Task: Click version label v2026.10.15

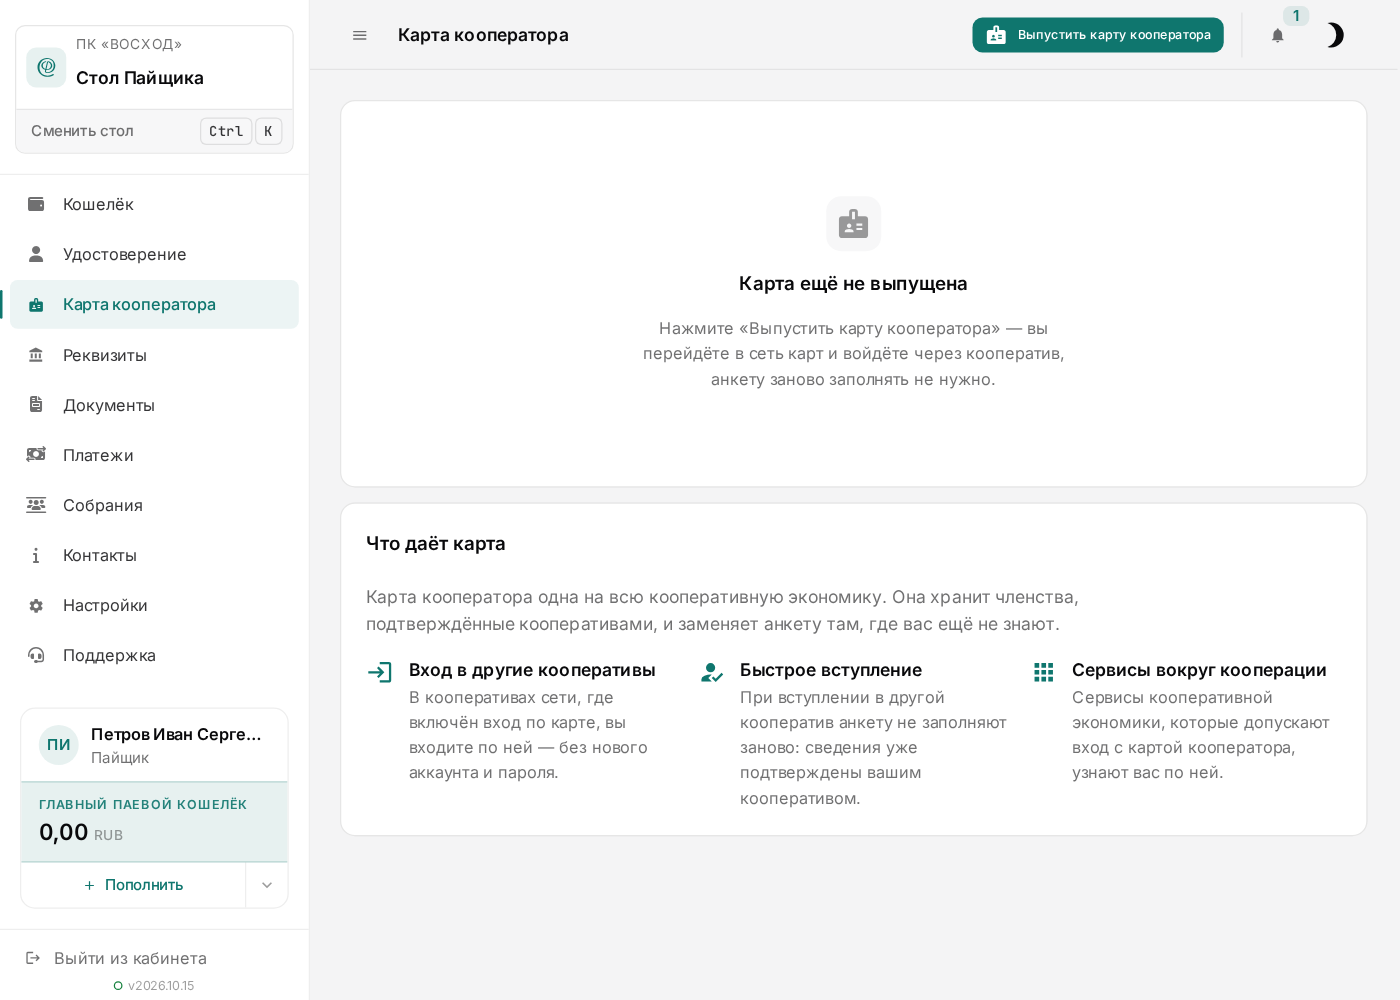Action: point(161,986)
